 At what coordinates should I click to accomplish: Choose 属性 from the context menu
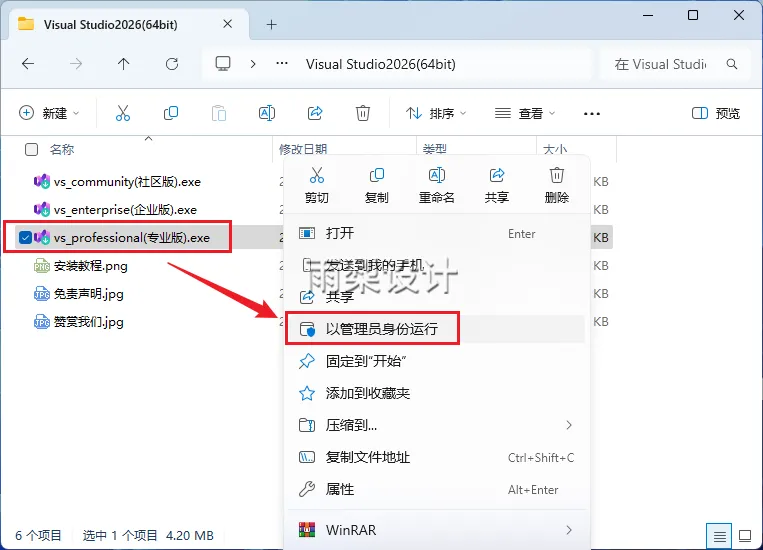point(436,490)
